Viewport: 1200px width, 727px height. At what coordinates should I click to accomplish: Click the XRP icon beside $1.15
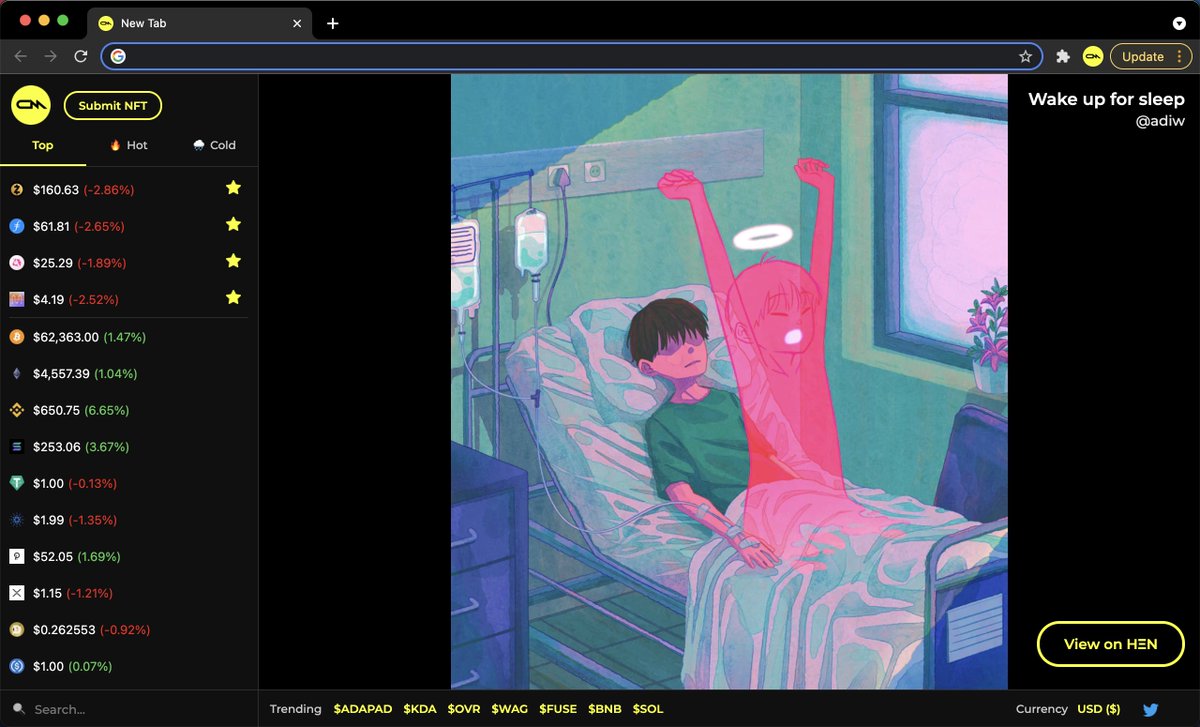16,593
